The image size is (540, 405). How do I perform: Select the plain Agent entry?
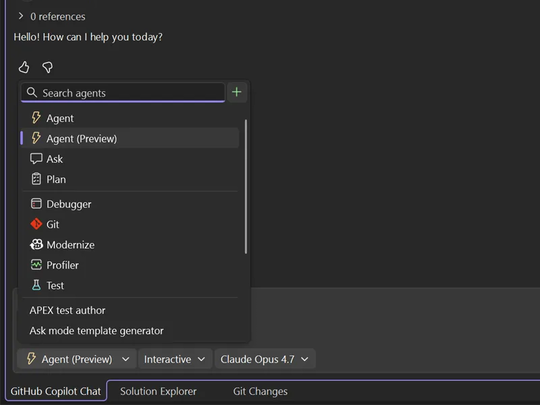click(x=130, y=118)
